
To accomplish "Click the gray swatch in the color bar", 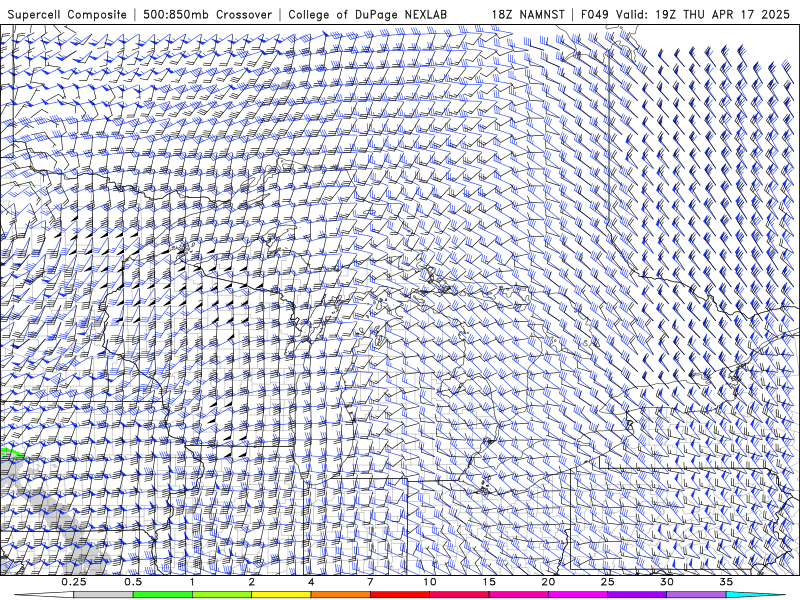I will click(x=103, y=595).
